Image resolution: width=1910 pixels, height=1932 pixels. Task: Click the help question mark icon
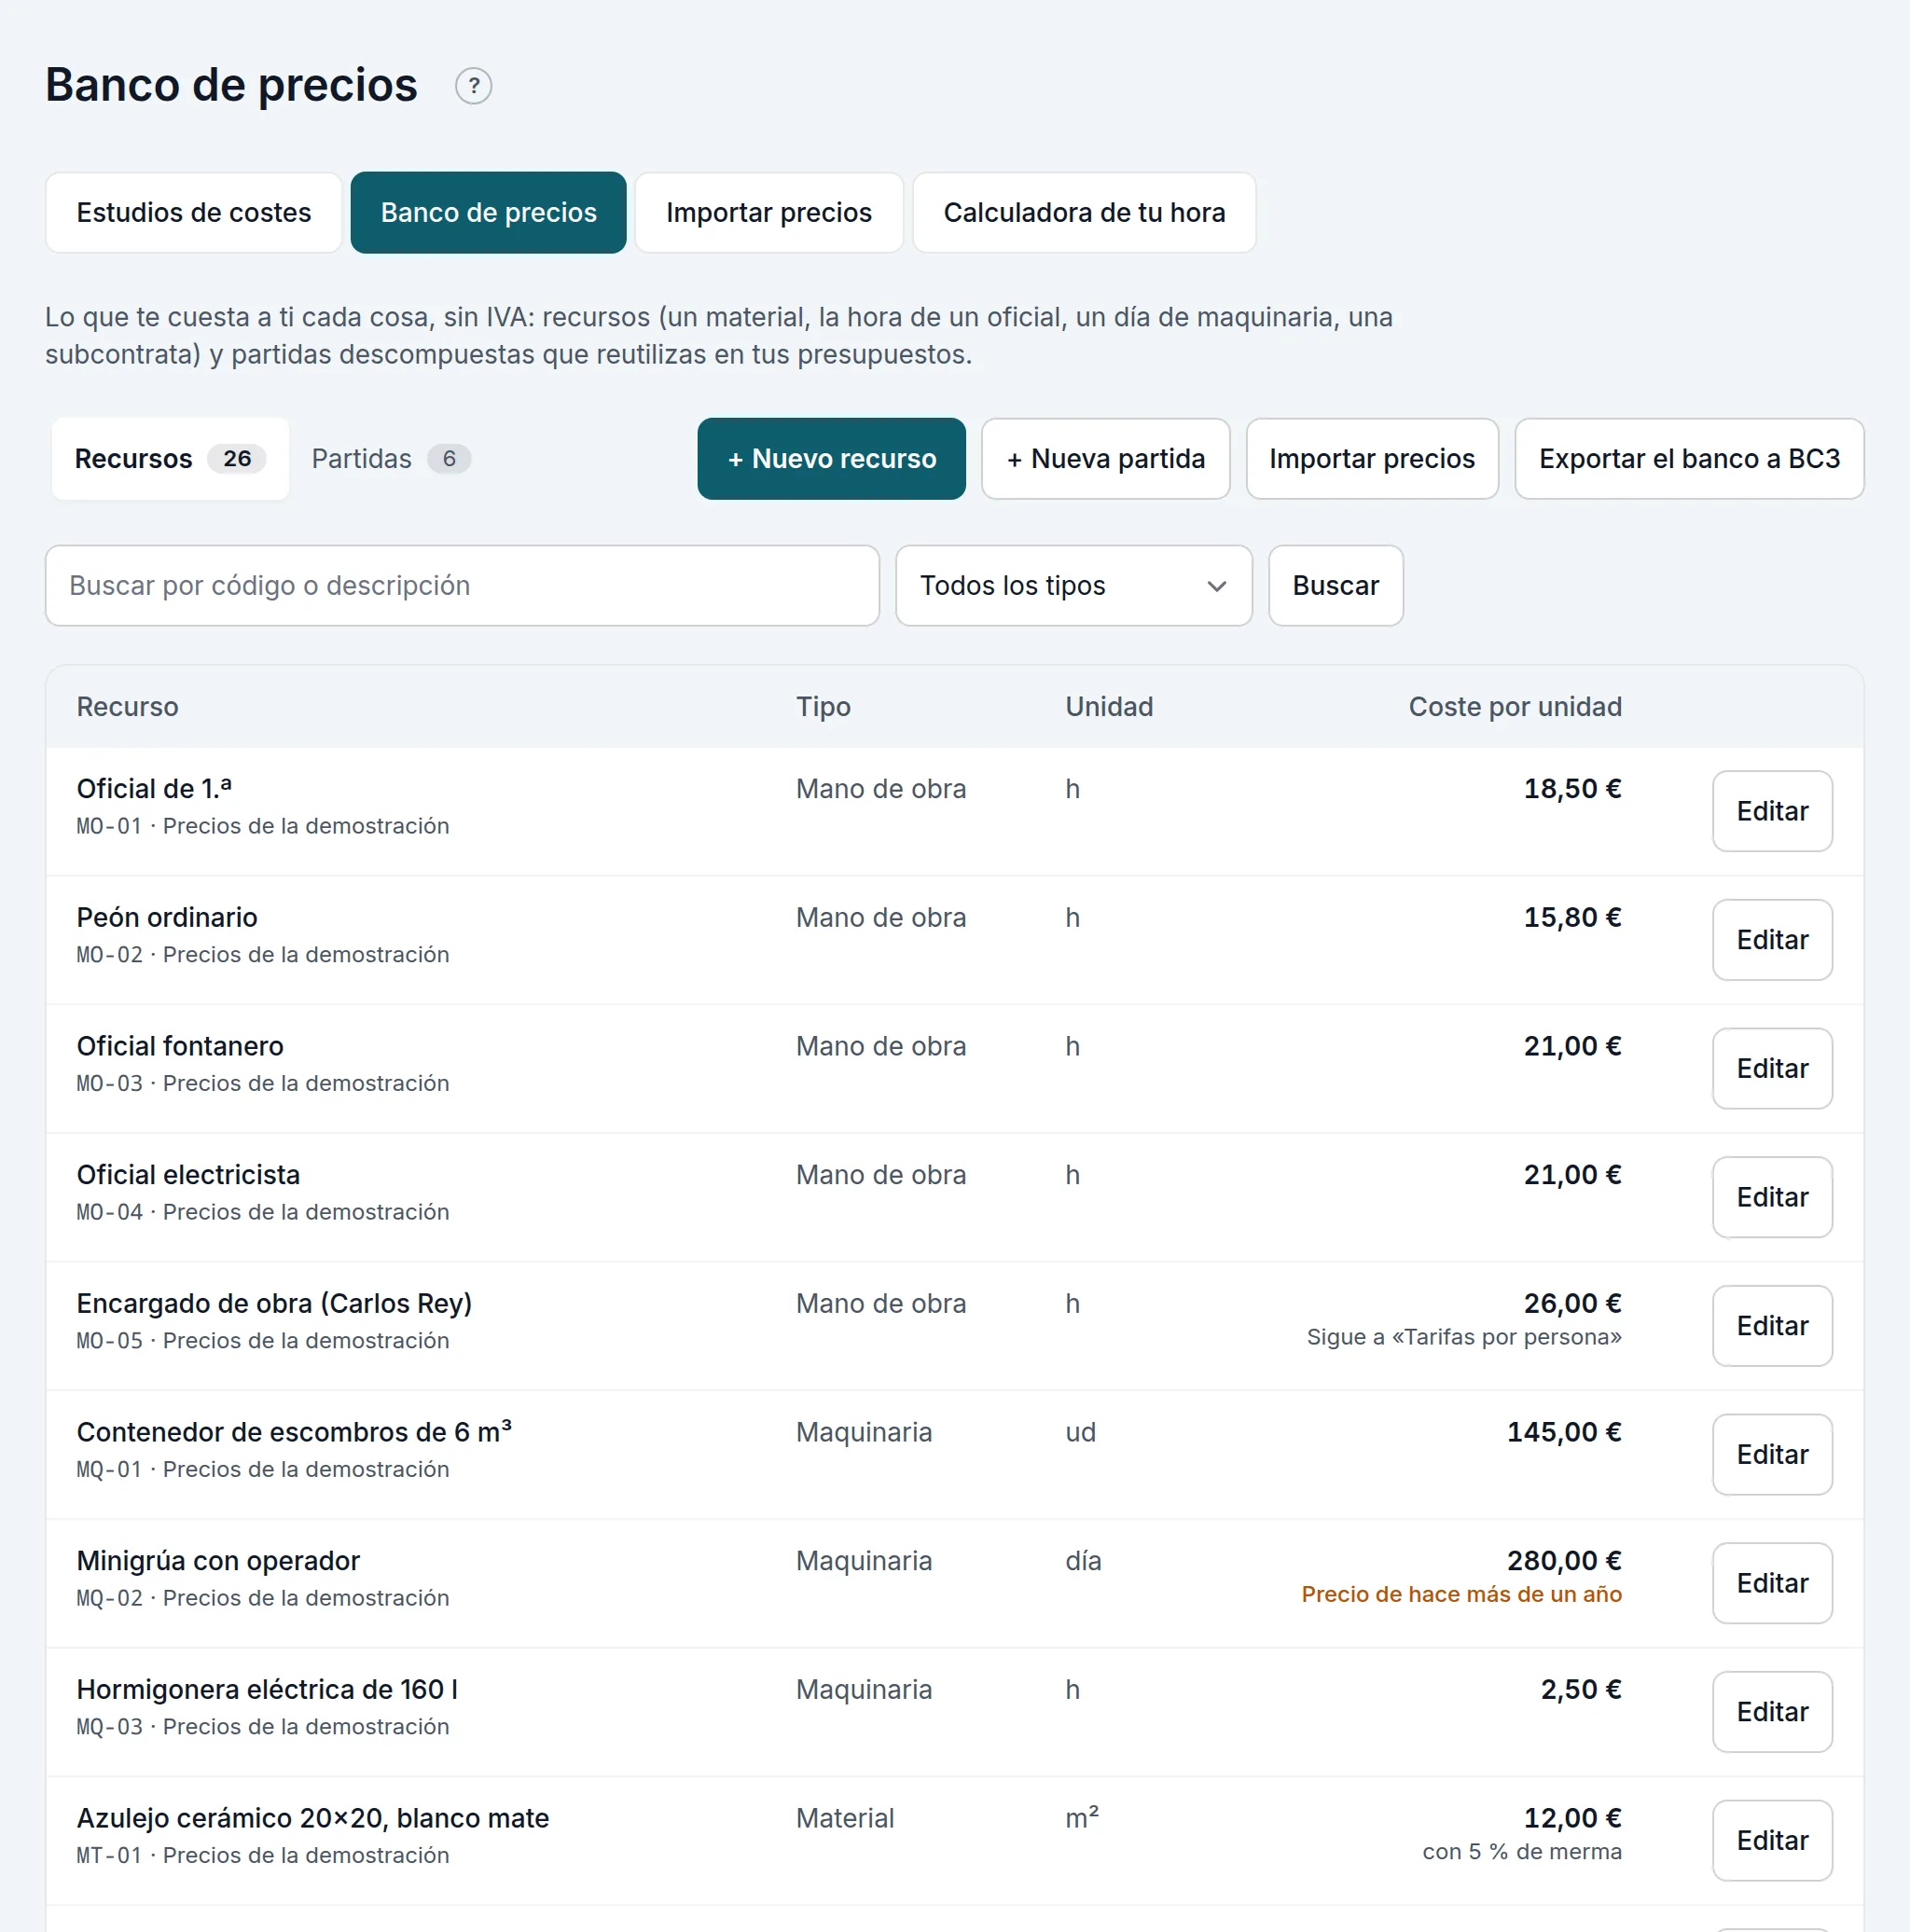pos(473,86)
